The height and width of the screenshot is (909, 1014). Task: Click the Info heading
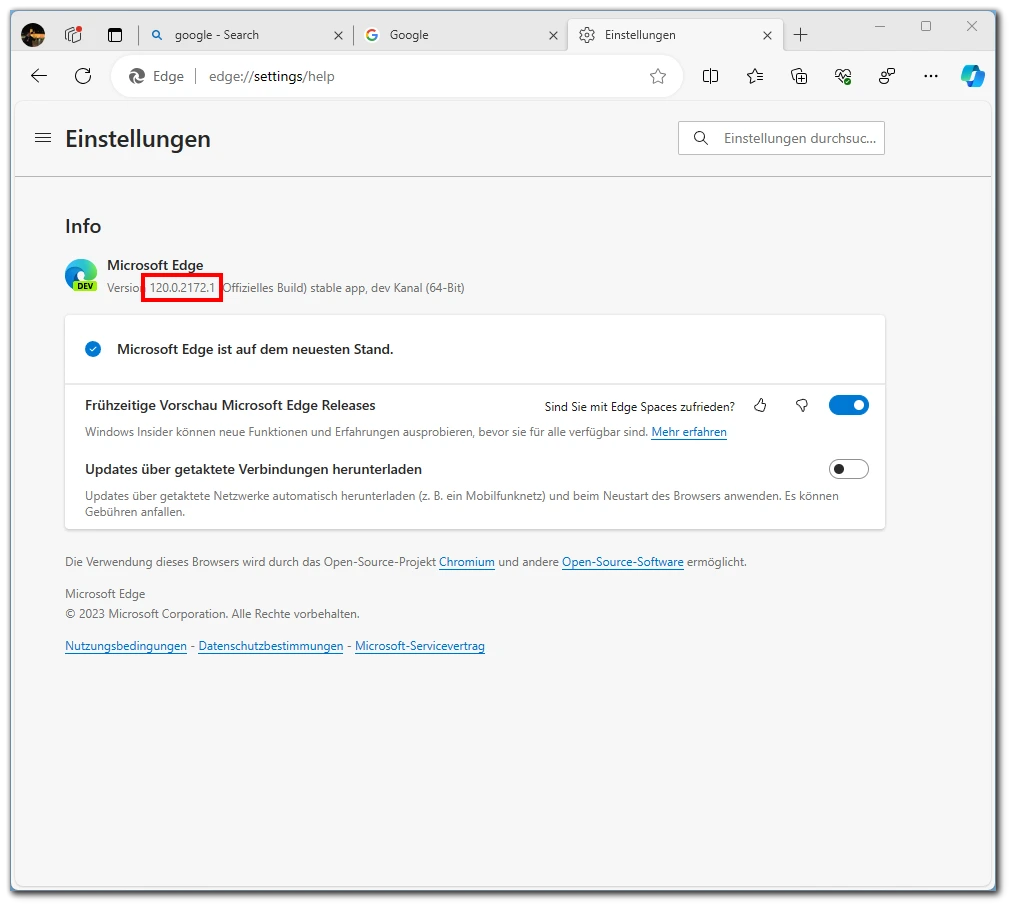click(83, 226)
